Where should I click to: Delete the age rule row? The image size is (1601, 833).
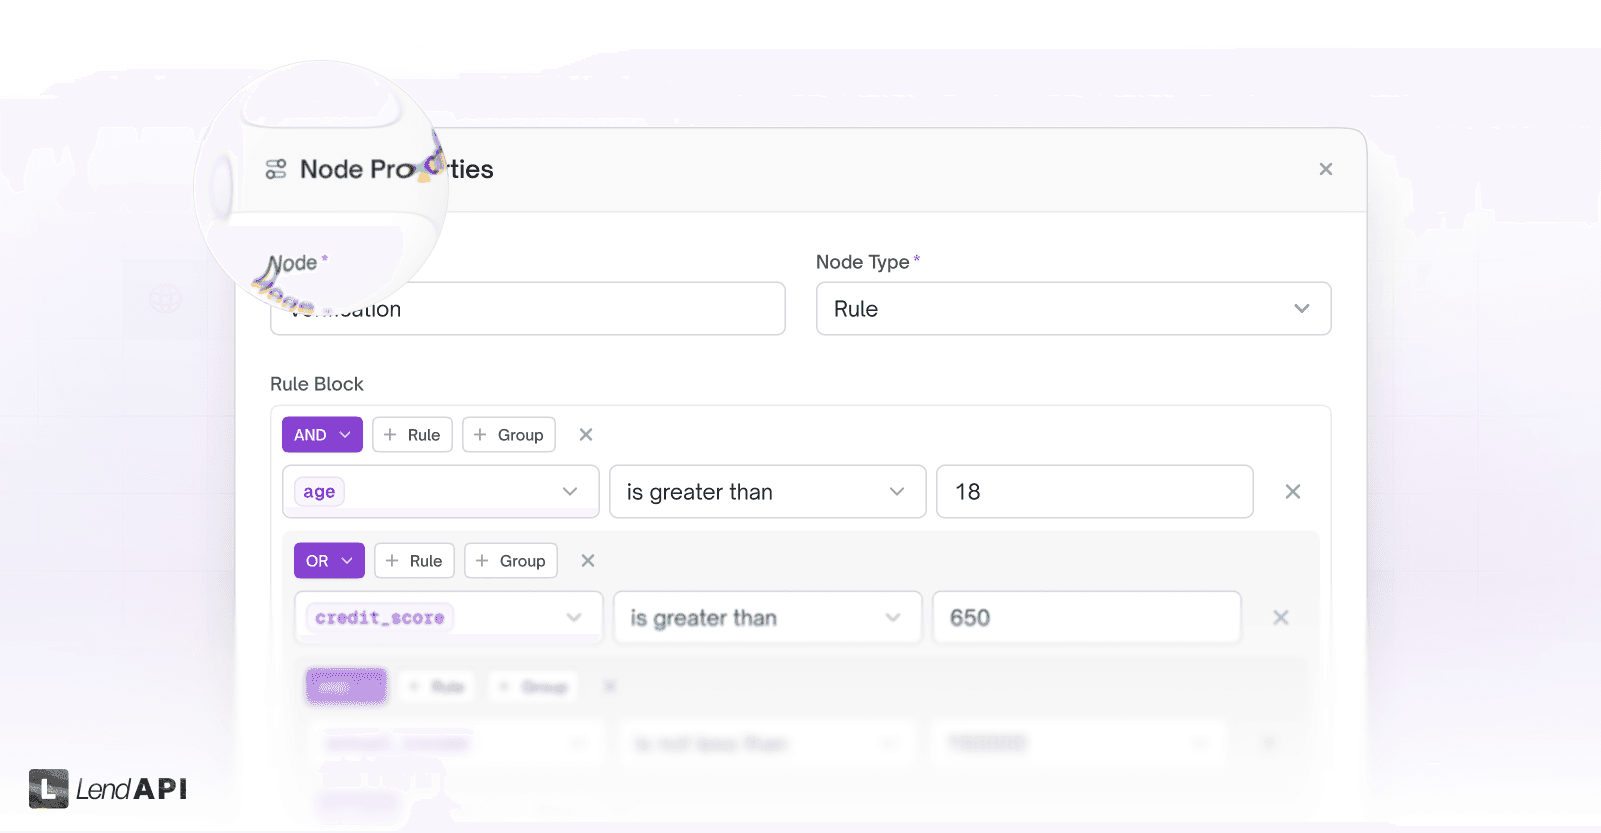point(1292,491)
